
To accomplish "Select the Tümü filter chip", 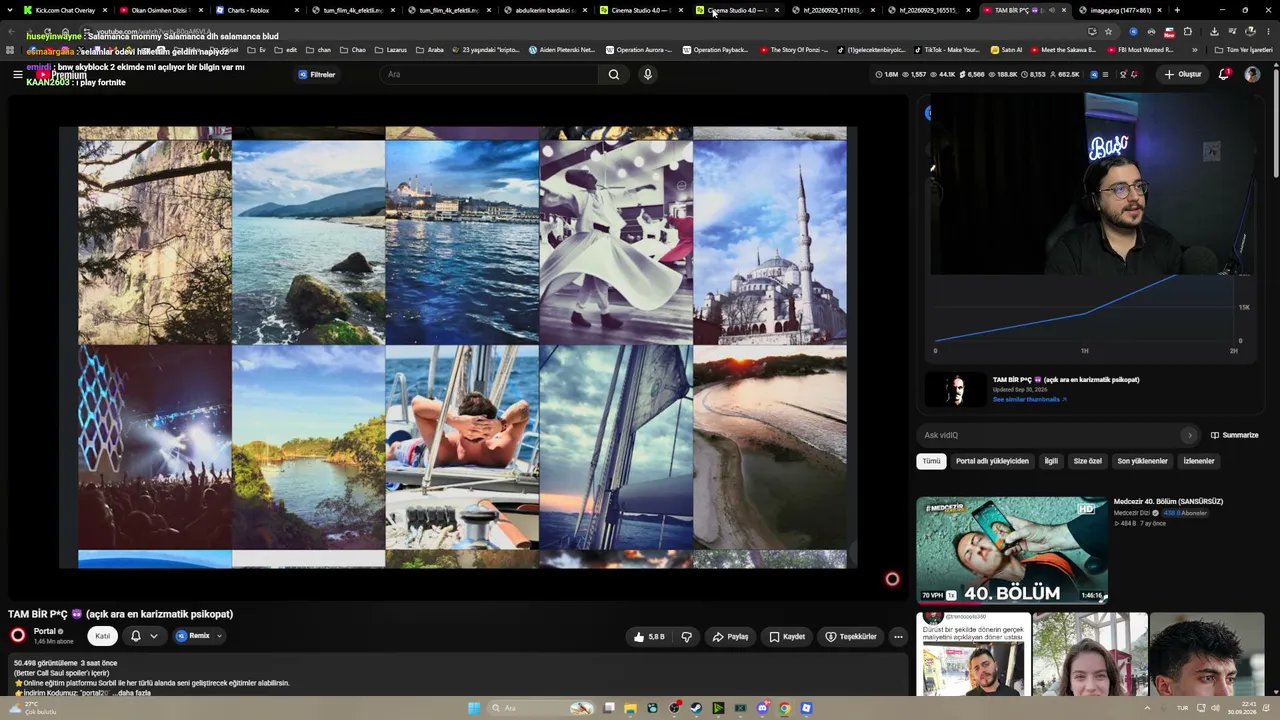I will click(931, 461).
